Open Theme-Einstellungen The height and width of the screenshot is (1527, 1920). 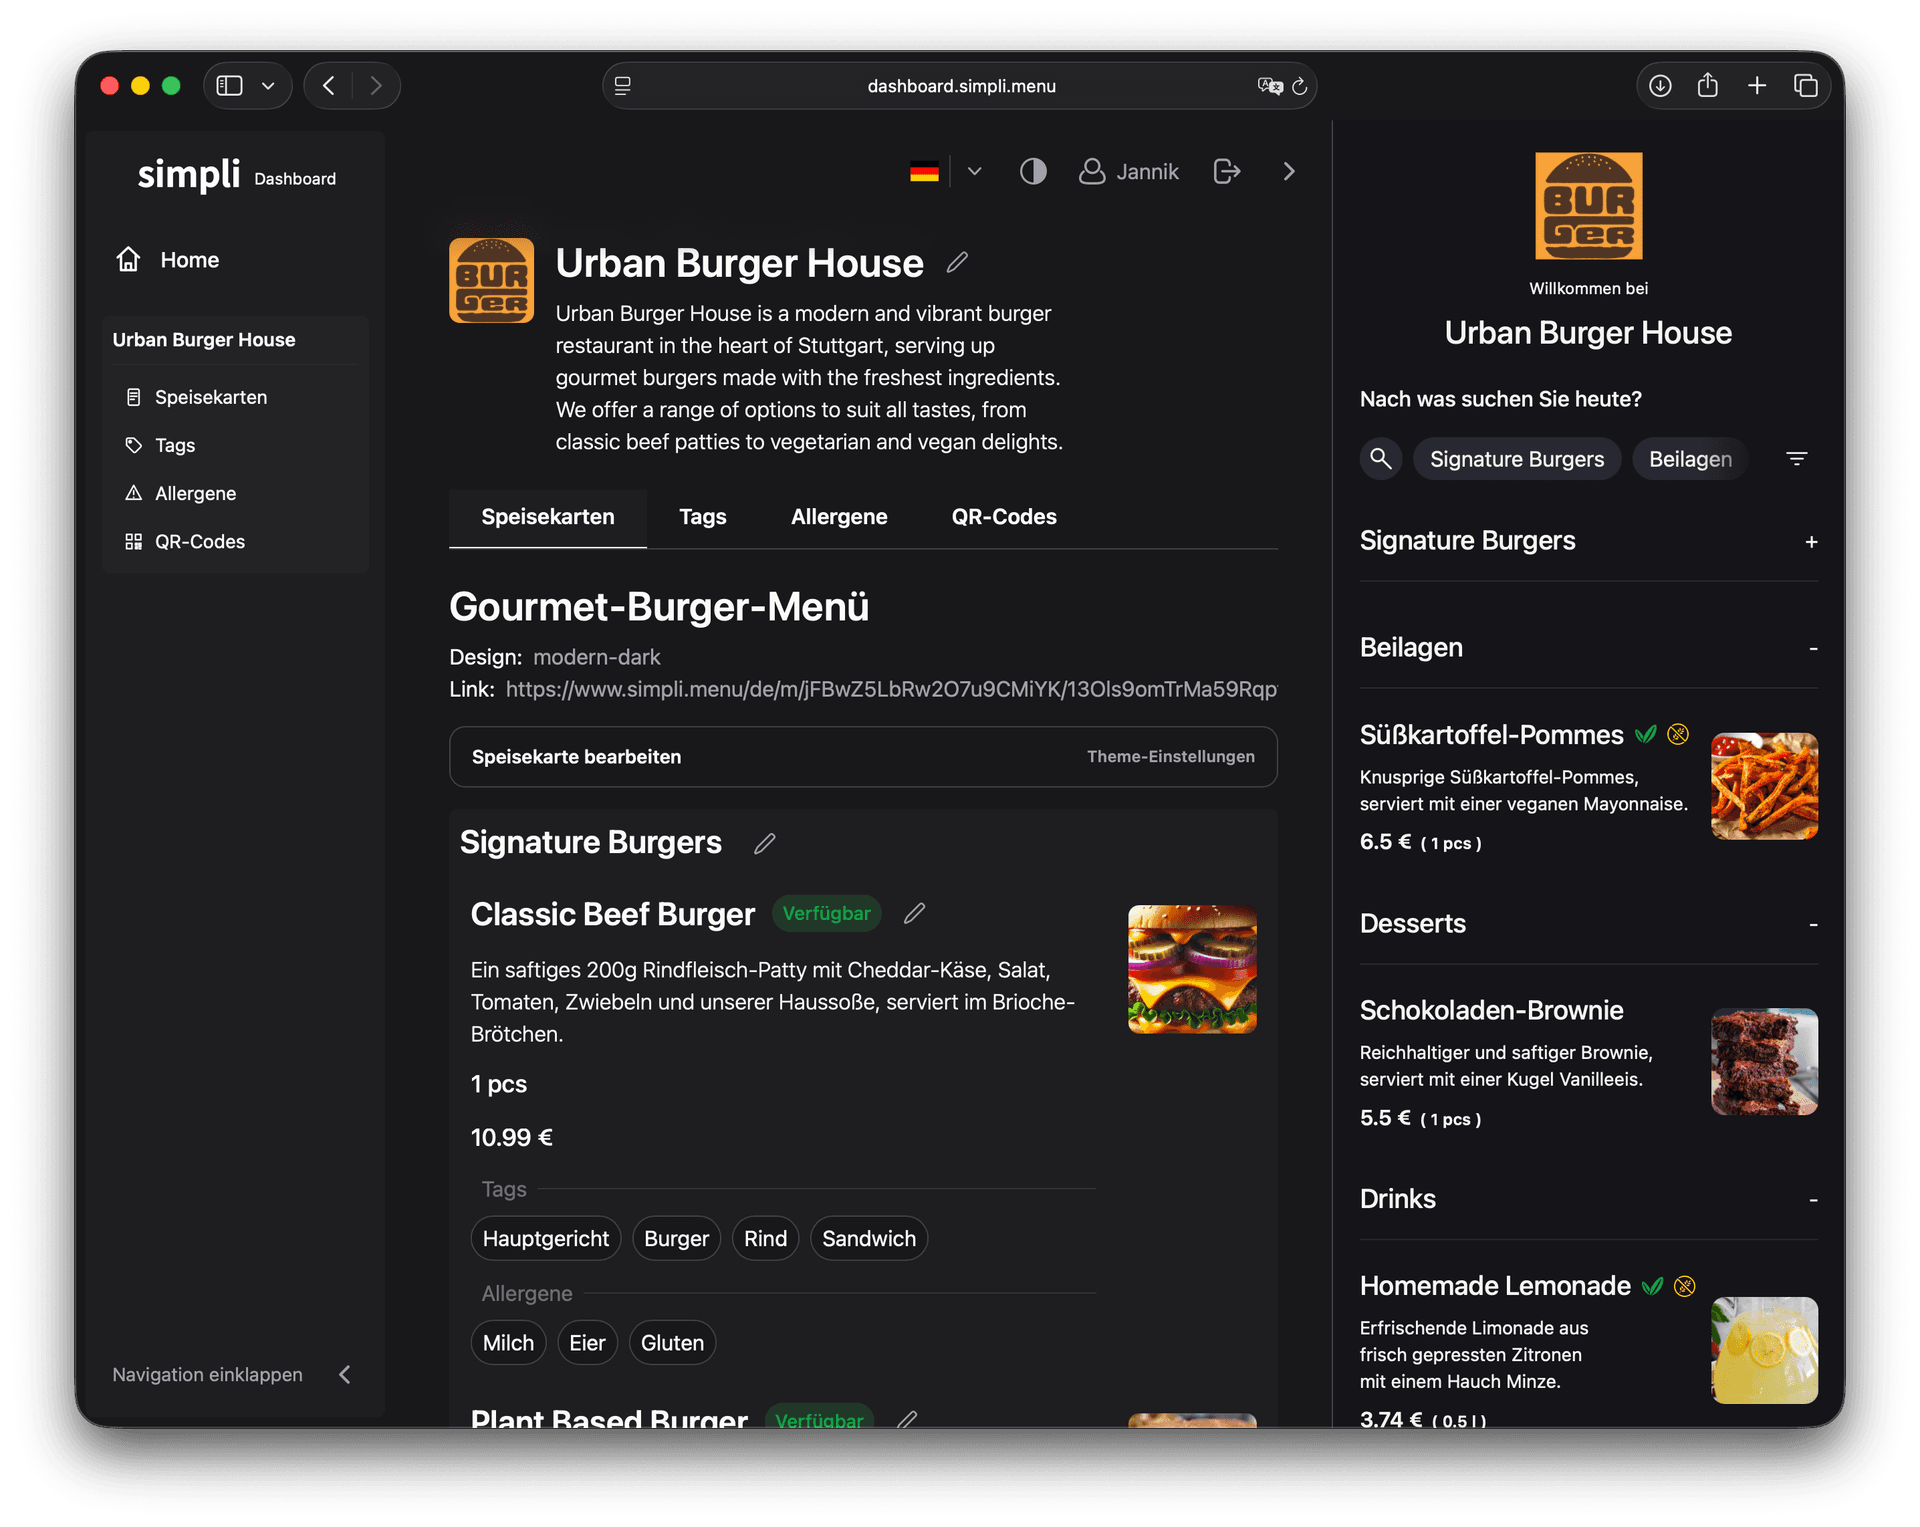1171,757
